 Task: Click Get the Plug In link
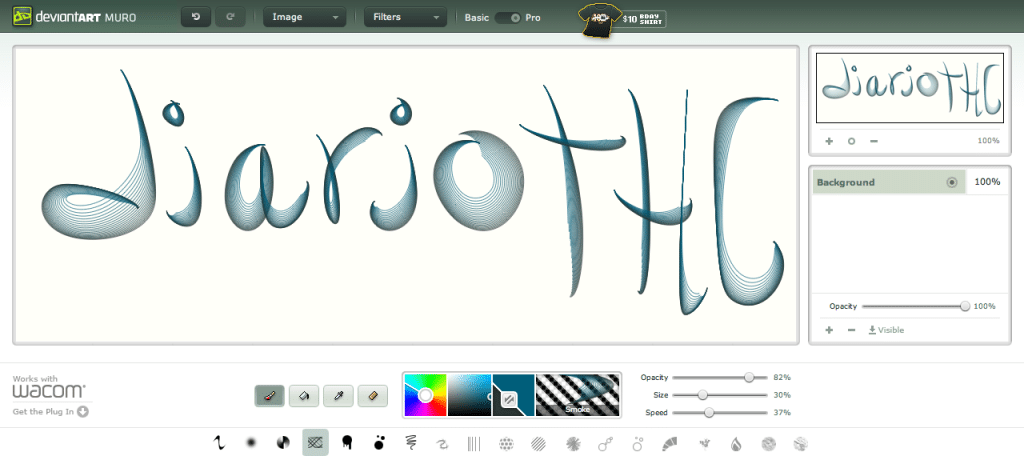tap(50, 412)
